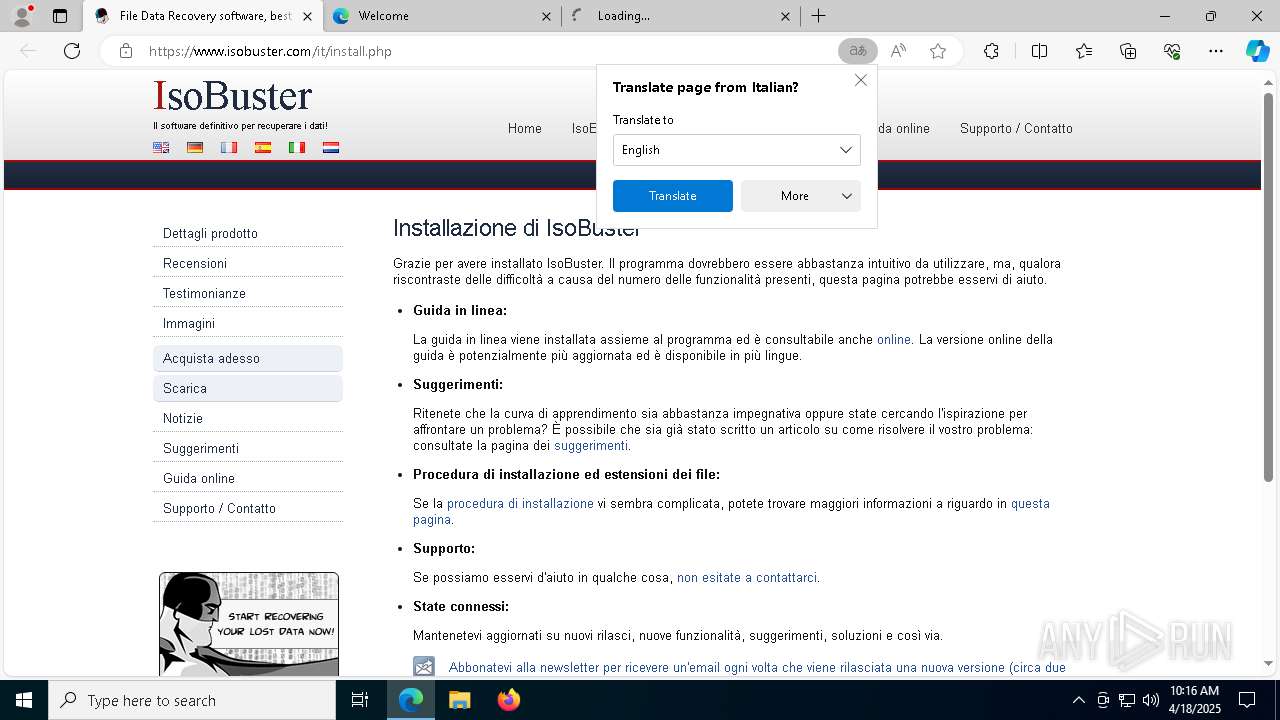
Task: Select Scarica in sidebar
Action: [248, 388]
